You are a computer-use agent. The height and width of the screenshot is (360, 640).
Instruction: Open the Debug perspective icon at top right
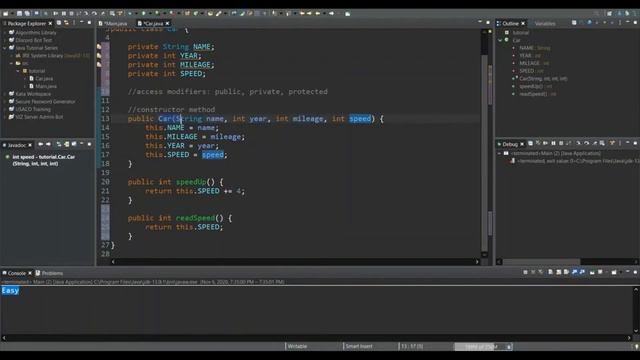[627, 13]
